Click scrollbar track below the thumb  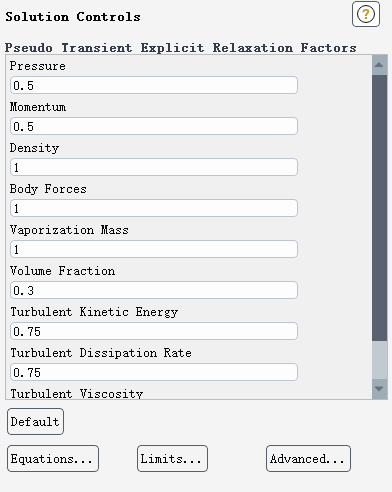(x=379, y=360)
